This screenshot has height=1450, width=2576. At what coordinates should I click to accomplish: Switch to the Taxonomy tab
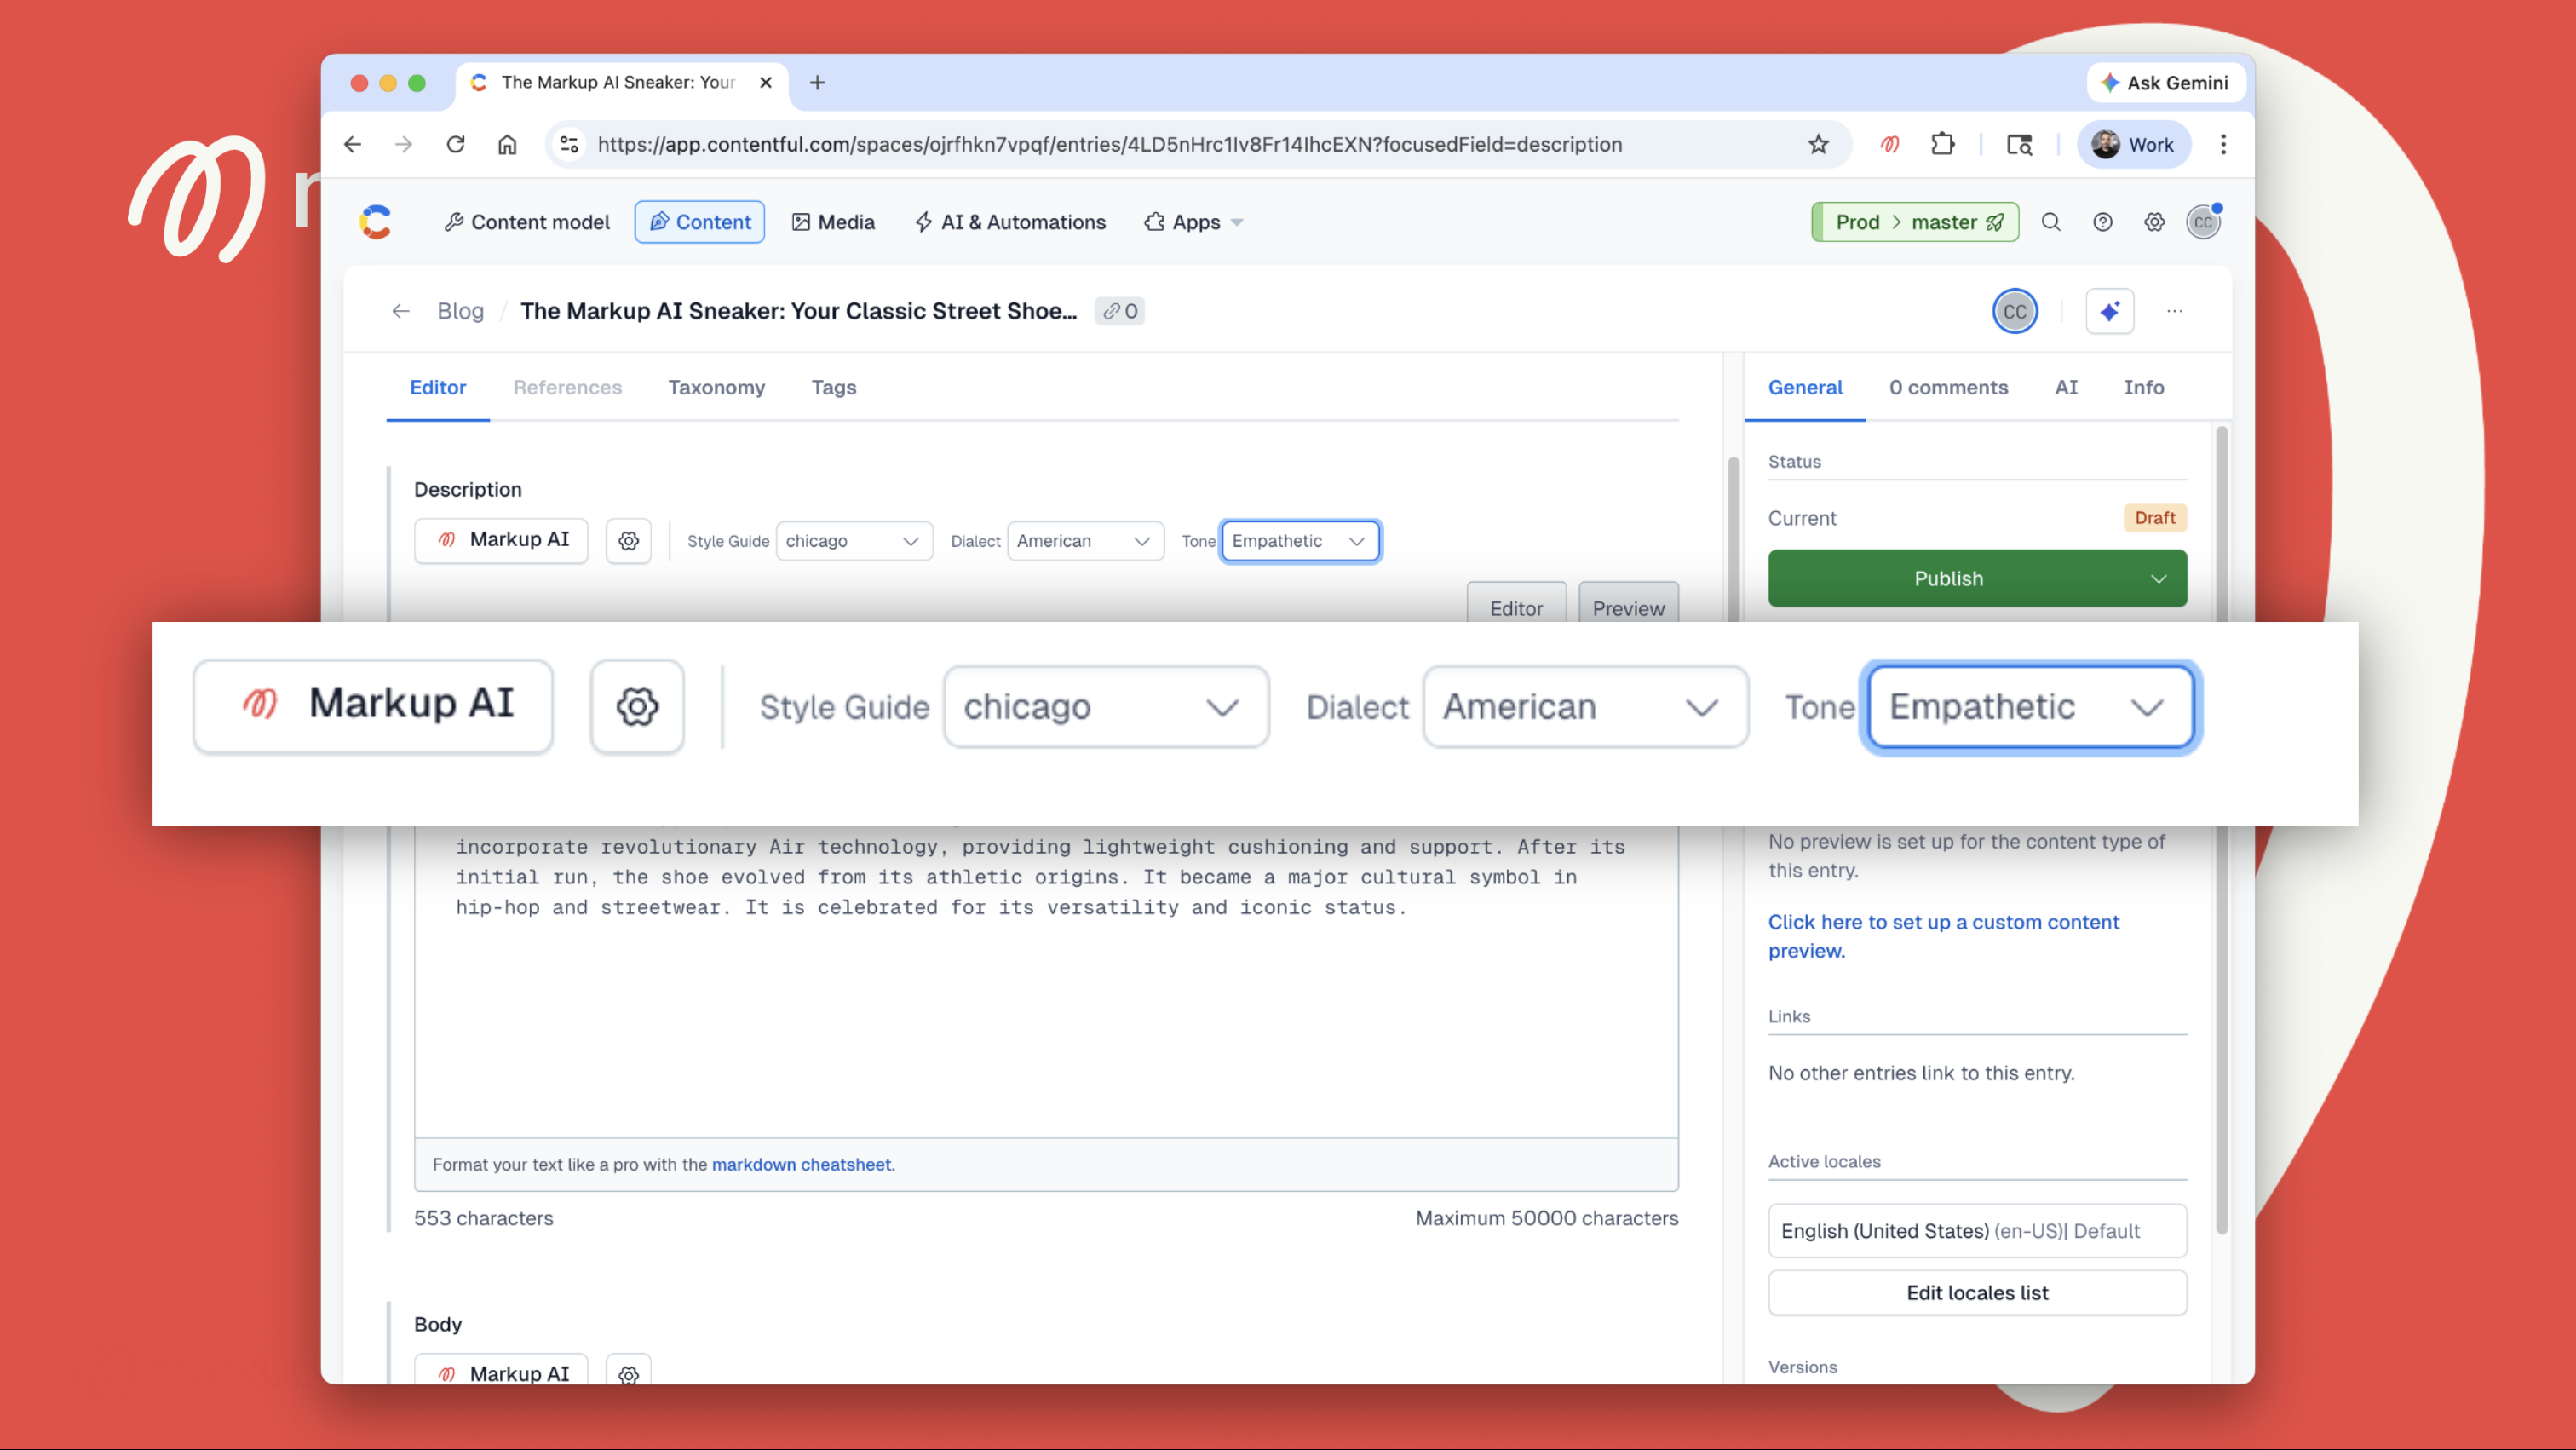pyautogui.click(x=716, y=387)
